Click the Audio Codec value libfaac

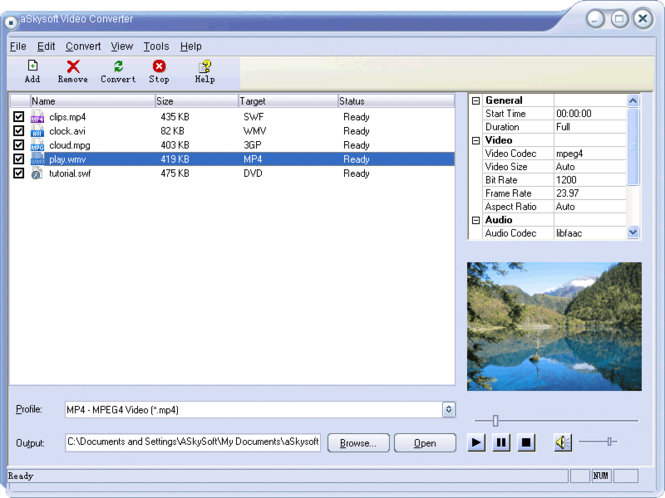[569, 233]
